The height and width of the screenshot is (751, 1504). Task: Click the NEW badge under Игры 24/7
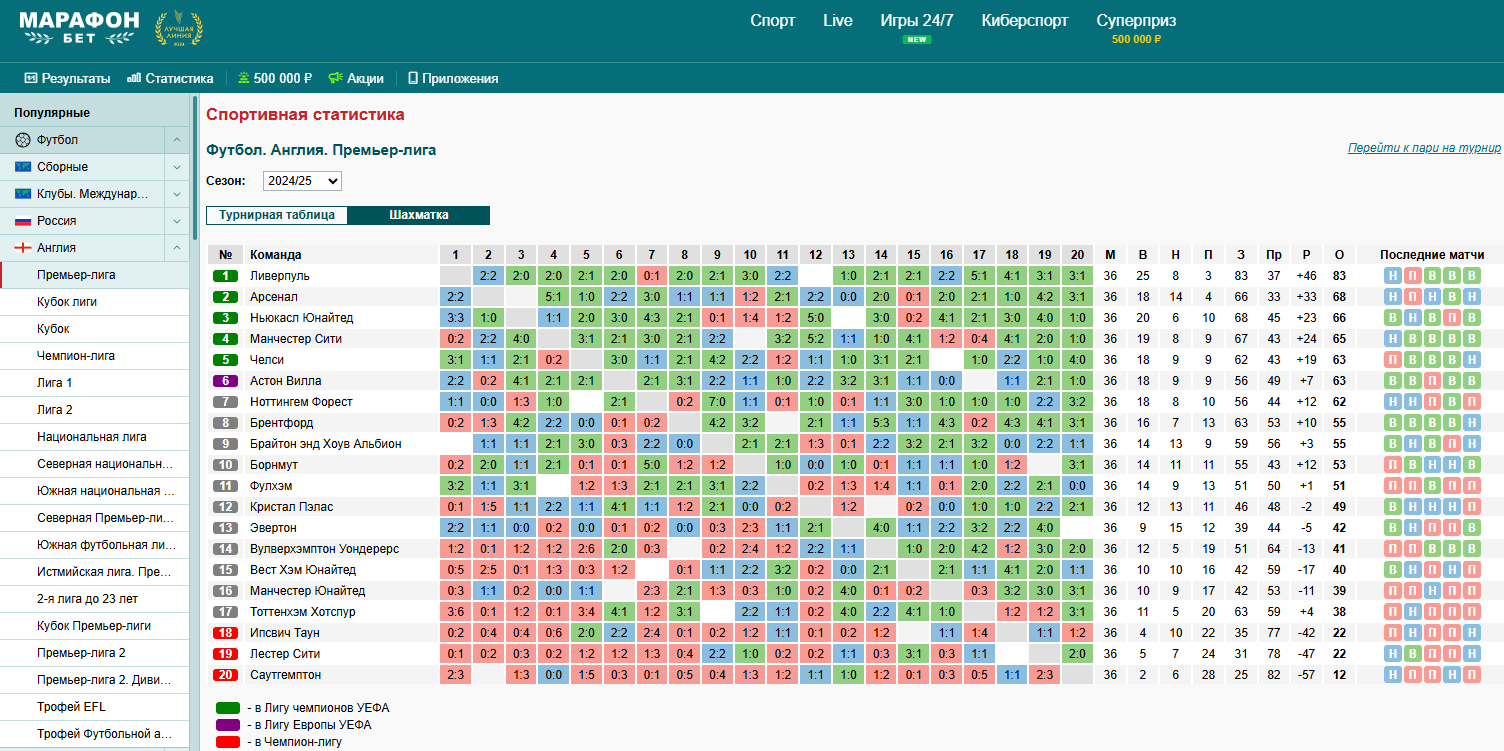(x=917, y=40)
